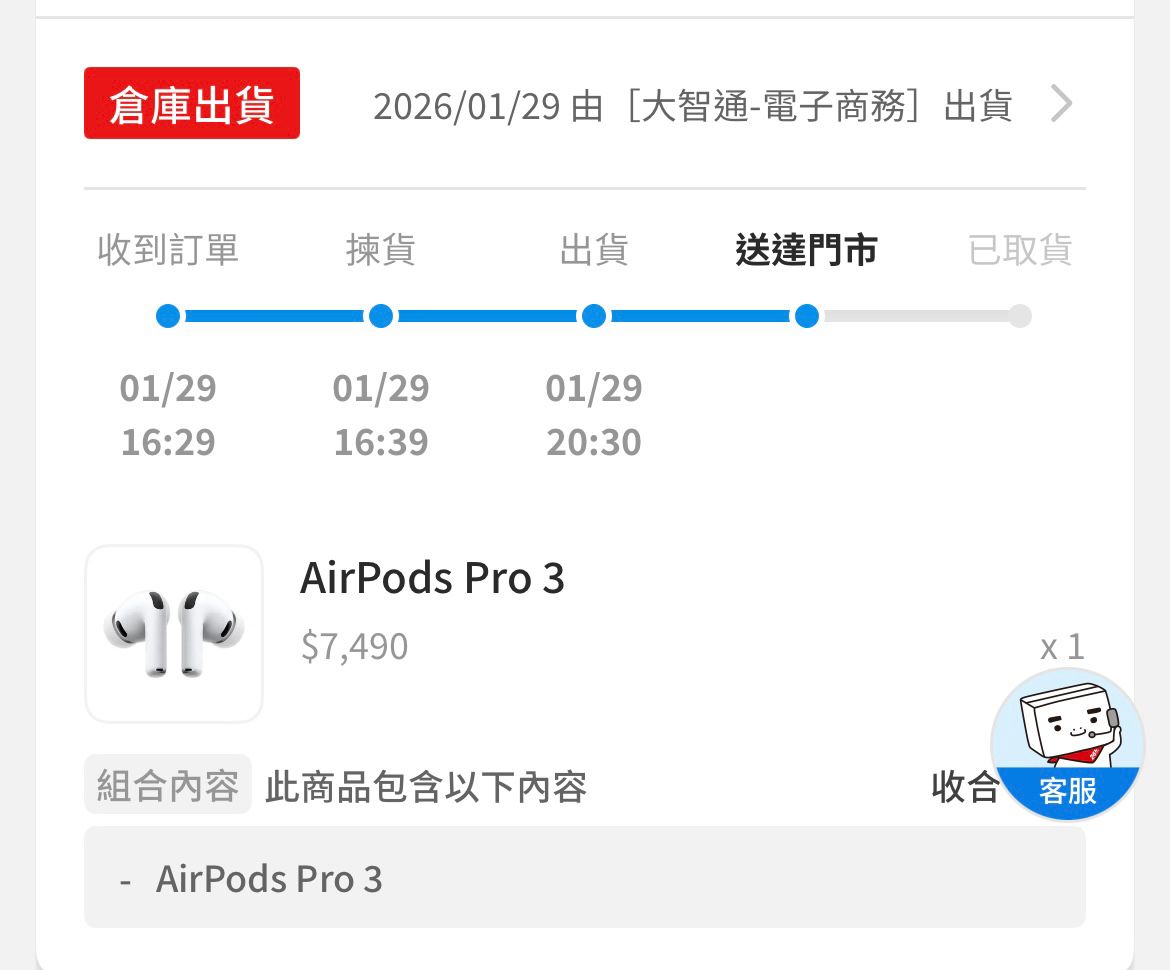Select the bold 送達門市 step label

806,250
